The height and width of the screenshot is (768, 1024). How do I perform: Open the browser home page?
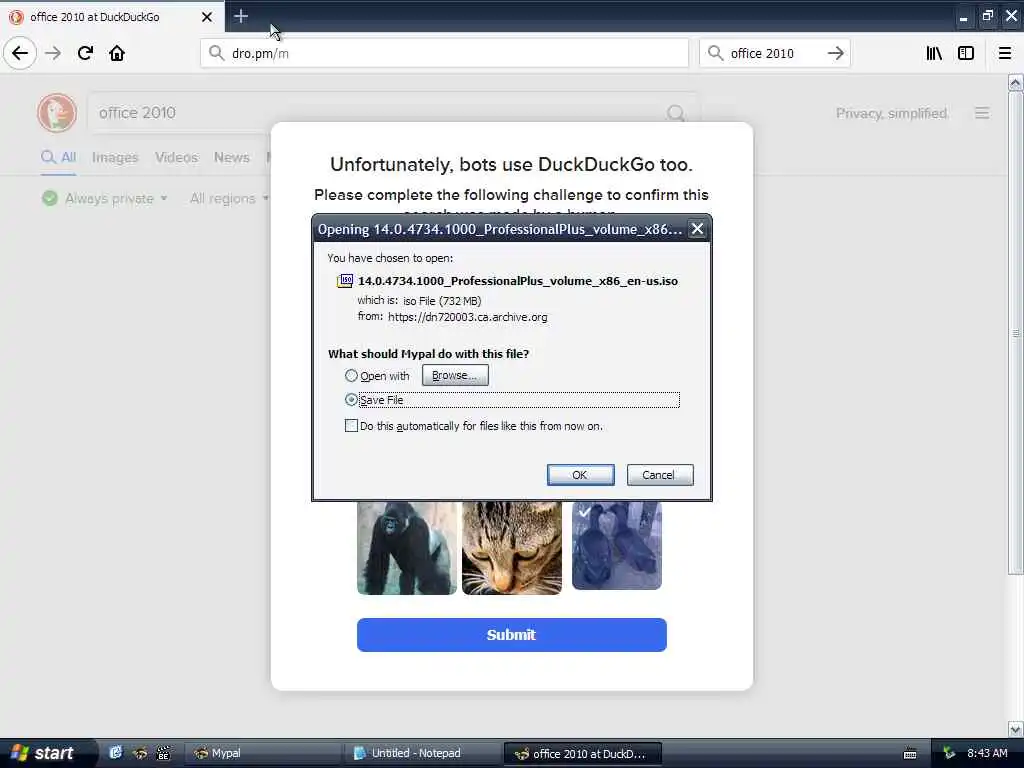[x=117, y=53]
